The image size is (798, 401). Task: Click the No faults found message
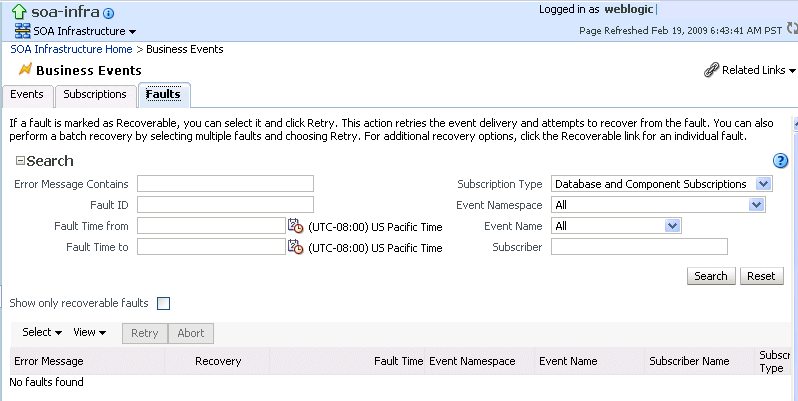click(46, 382)
